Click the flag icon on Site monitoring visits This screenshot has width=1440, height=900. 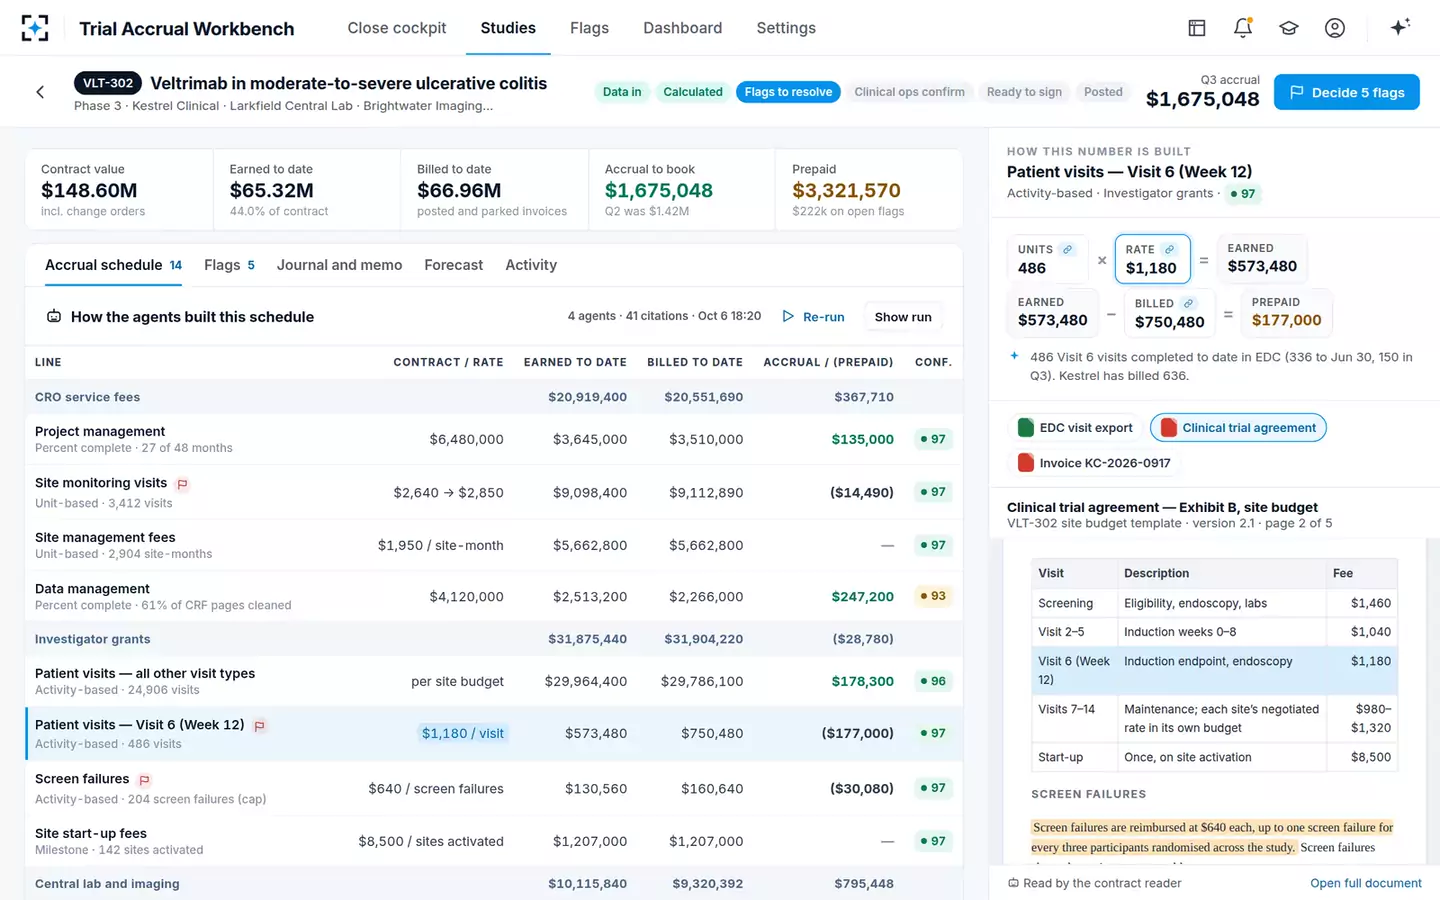[x=182, y=484]
